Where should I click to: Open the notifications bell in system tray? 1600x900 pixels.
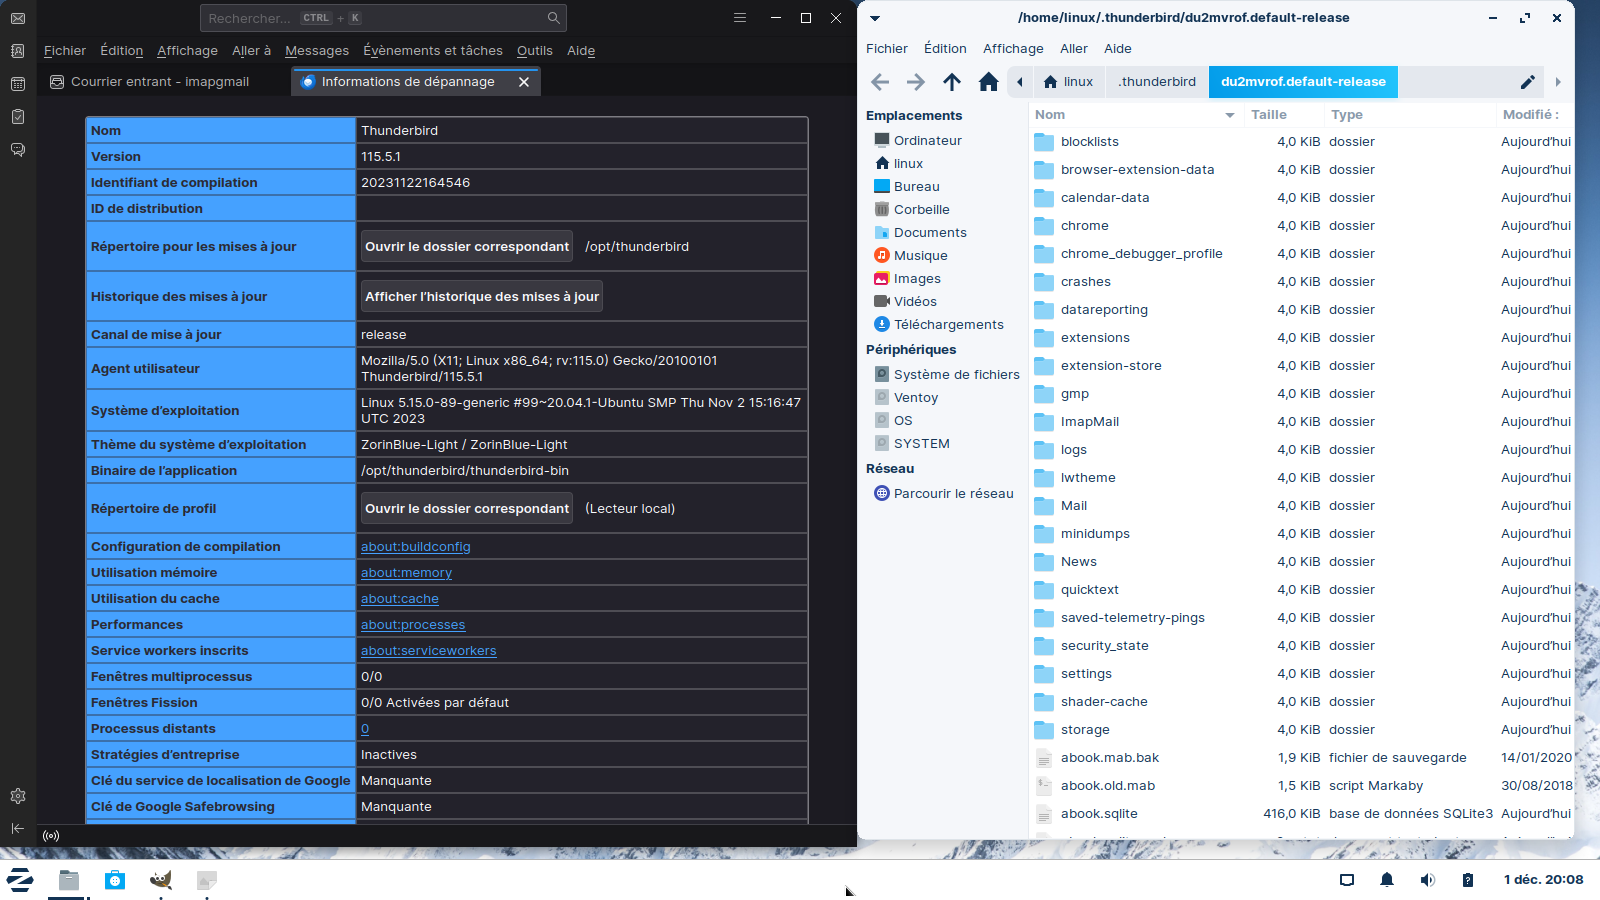tap(1387, 880)
